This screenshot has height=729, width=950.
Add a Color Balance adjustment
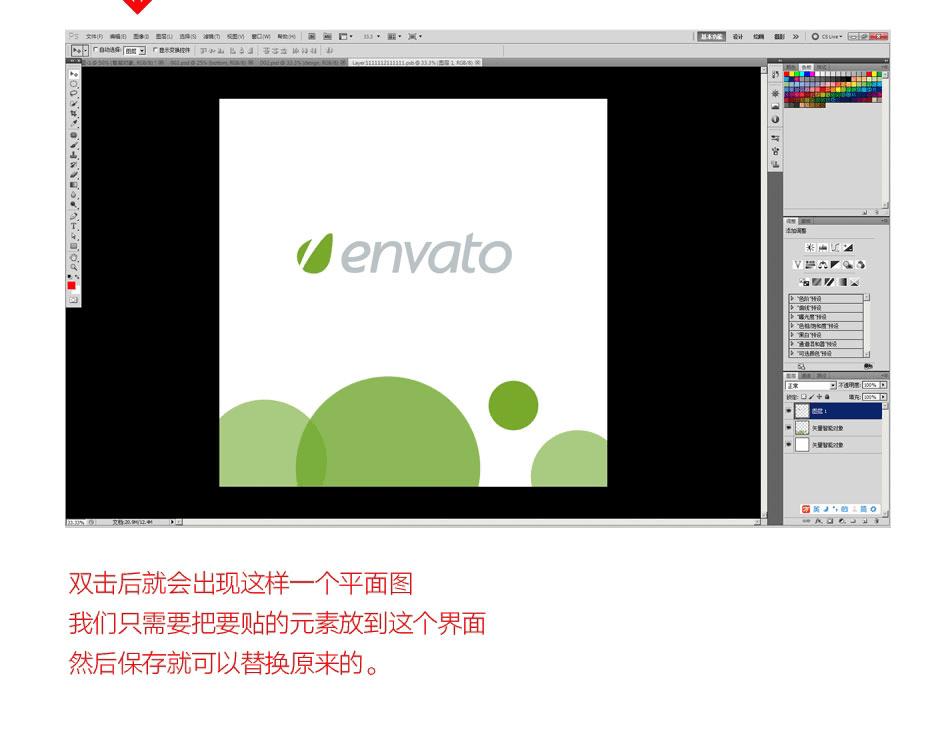pyautogui.click(x=823, y=265)
